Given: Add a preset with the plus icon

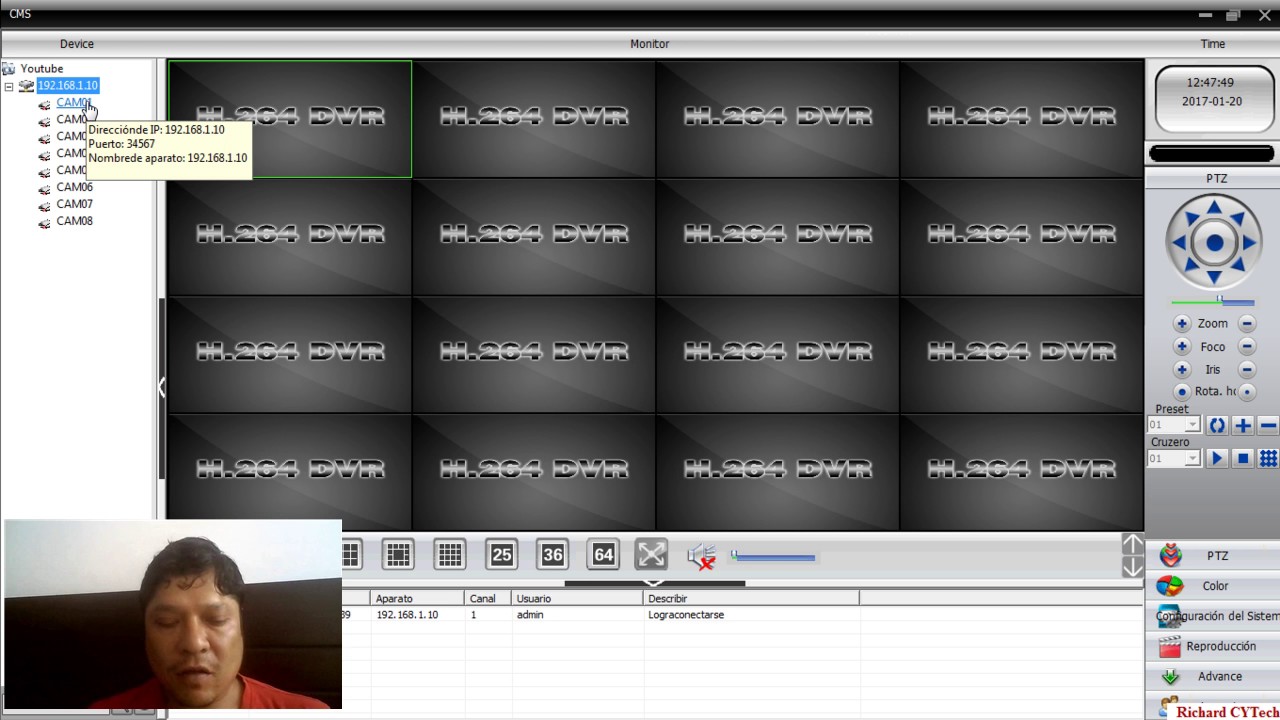Looking at the screenshot, I should tap(1242, 425).
